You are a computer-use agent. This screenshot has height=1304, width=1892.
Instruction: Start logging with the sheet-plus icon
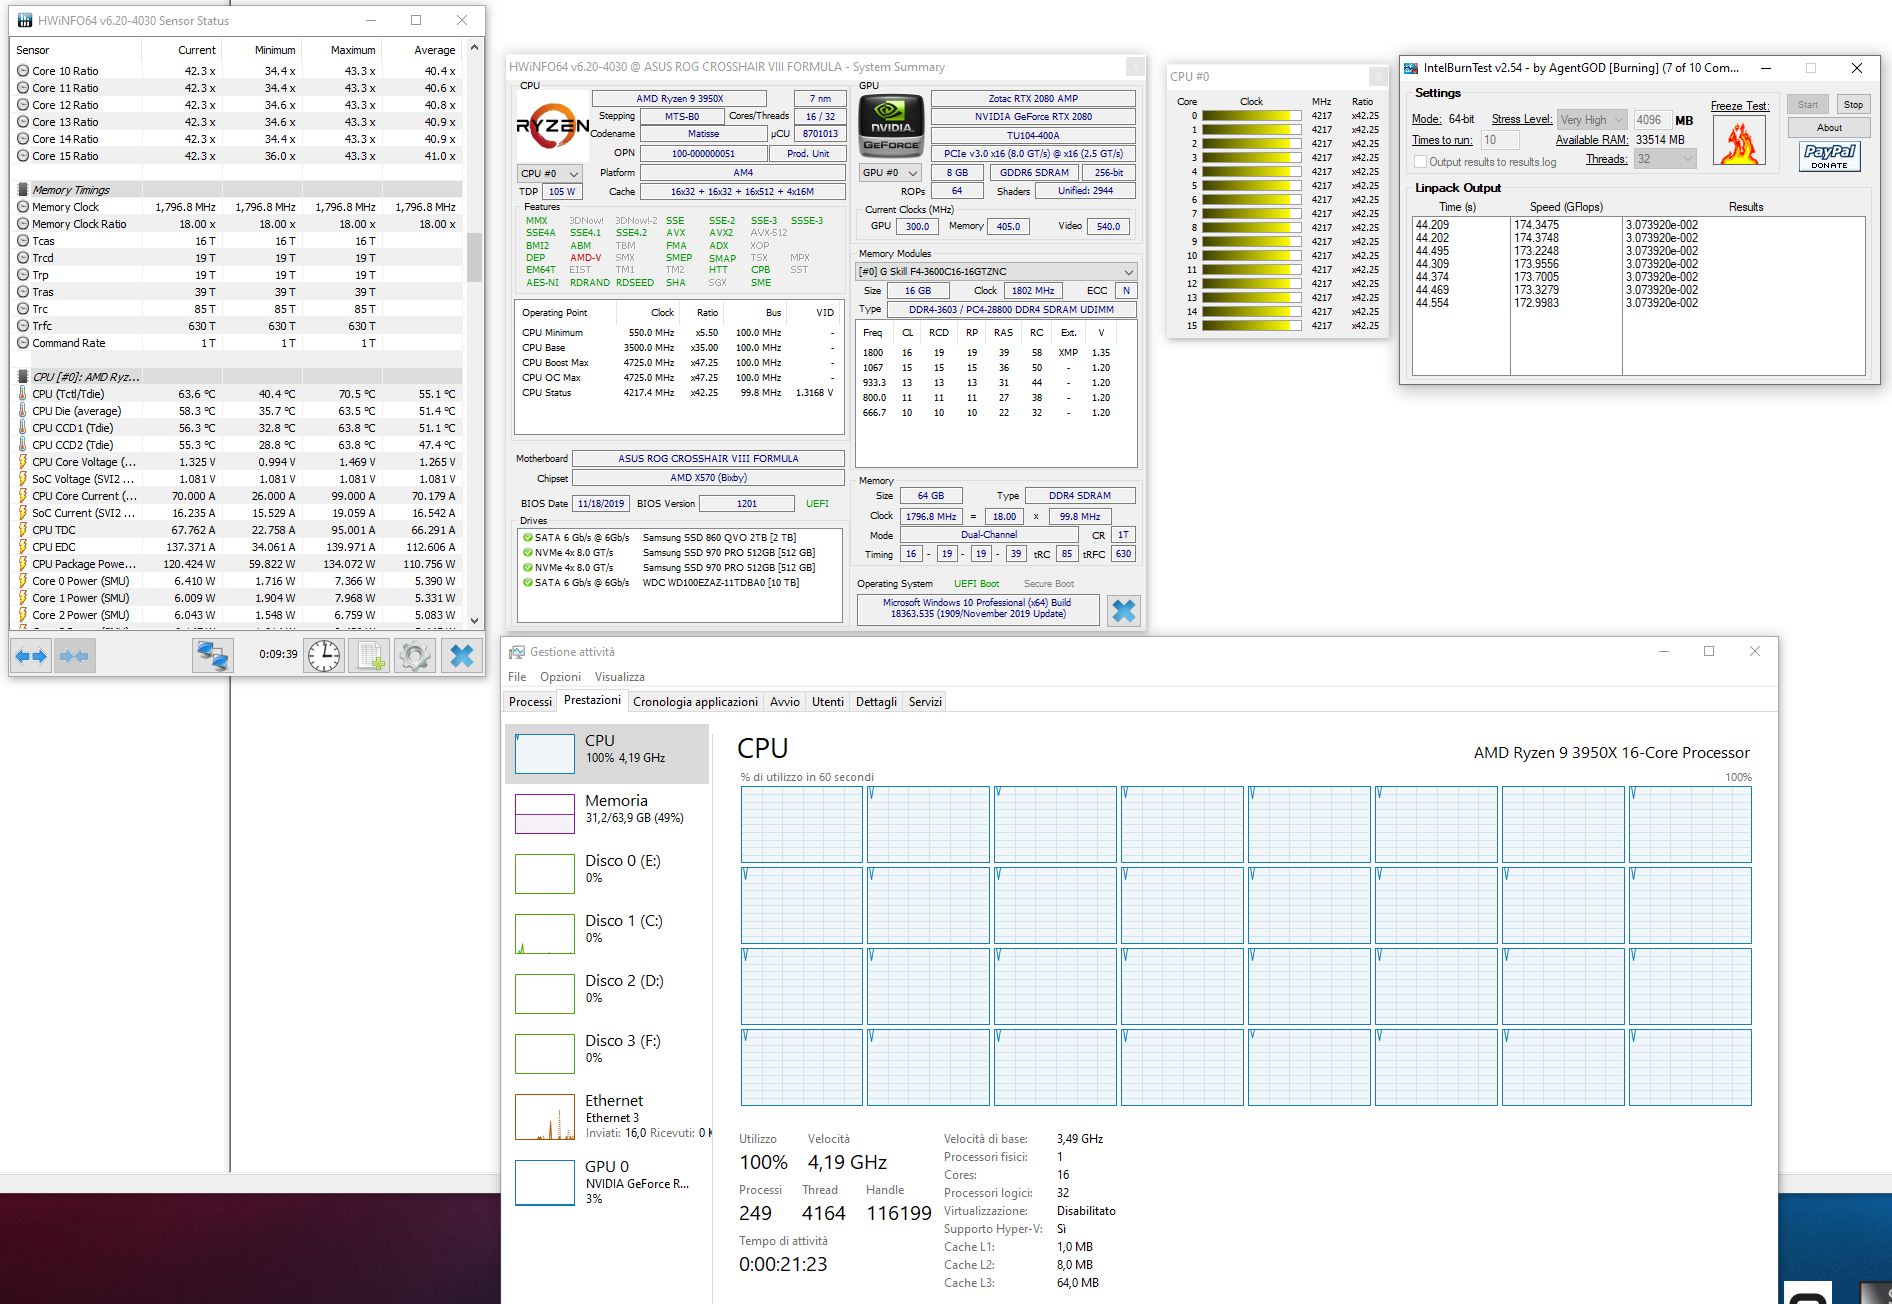point(369,656)
